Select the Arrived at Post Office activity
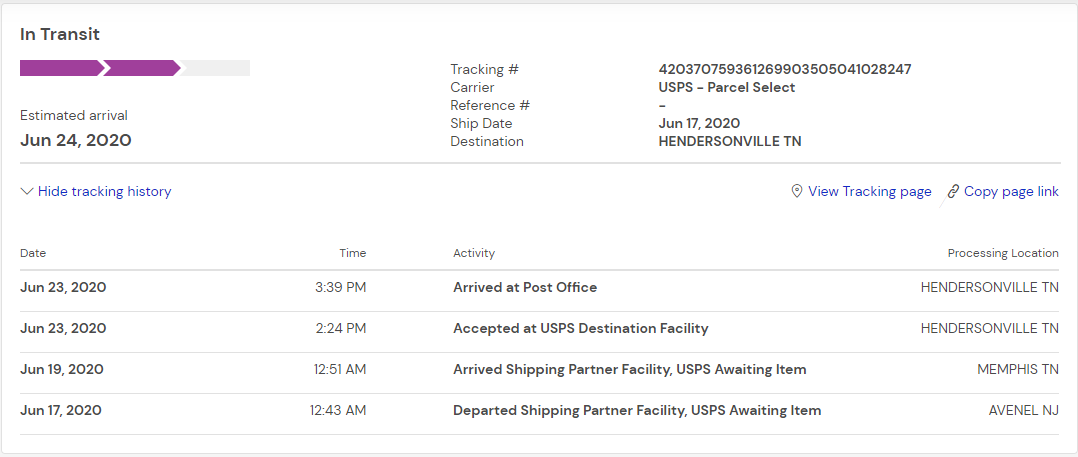 pos(524,287)
